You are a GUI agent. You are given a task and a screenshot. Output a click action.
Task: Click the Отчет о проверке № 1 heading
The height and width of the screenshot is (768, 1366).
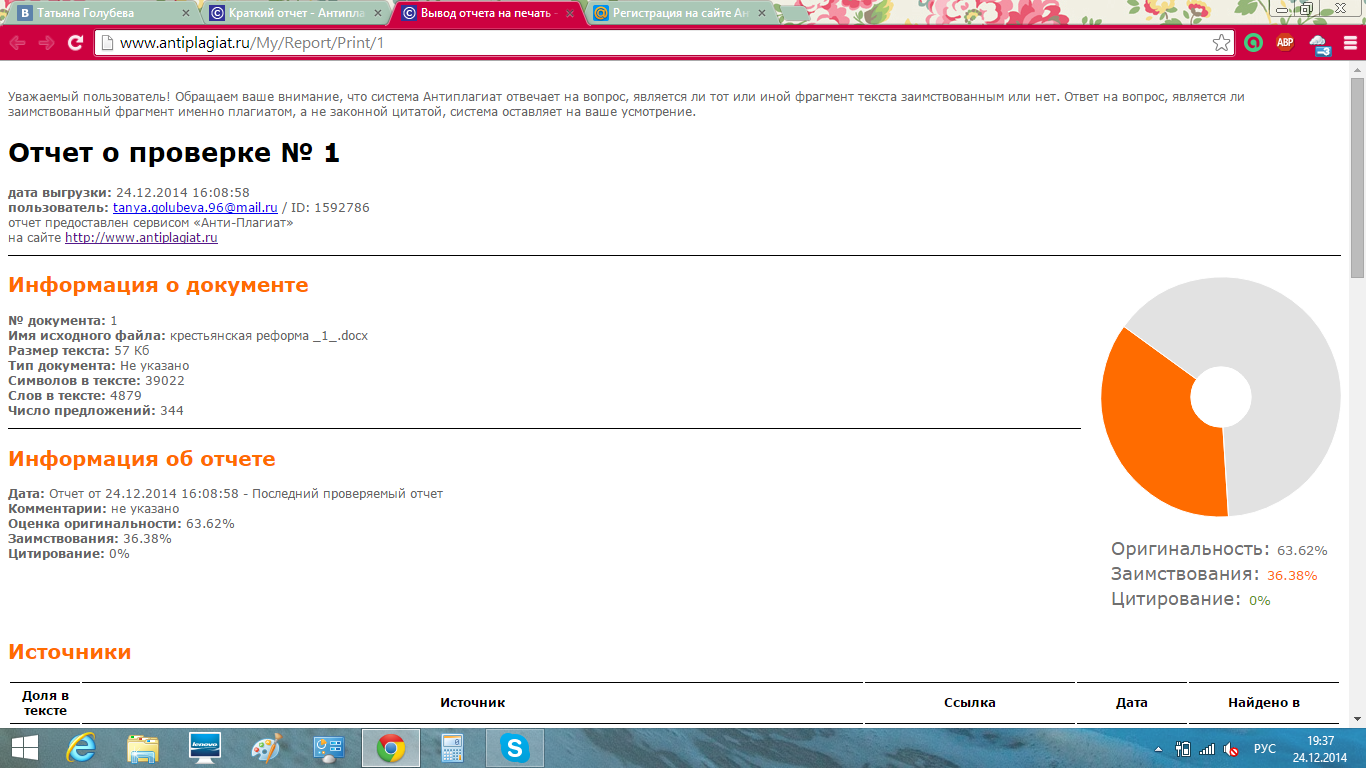point(174,153)
